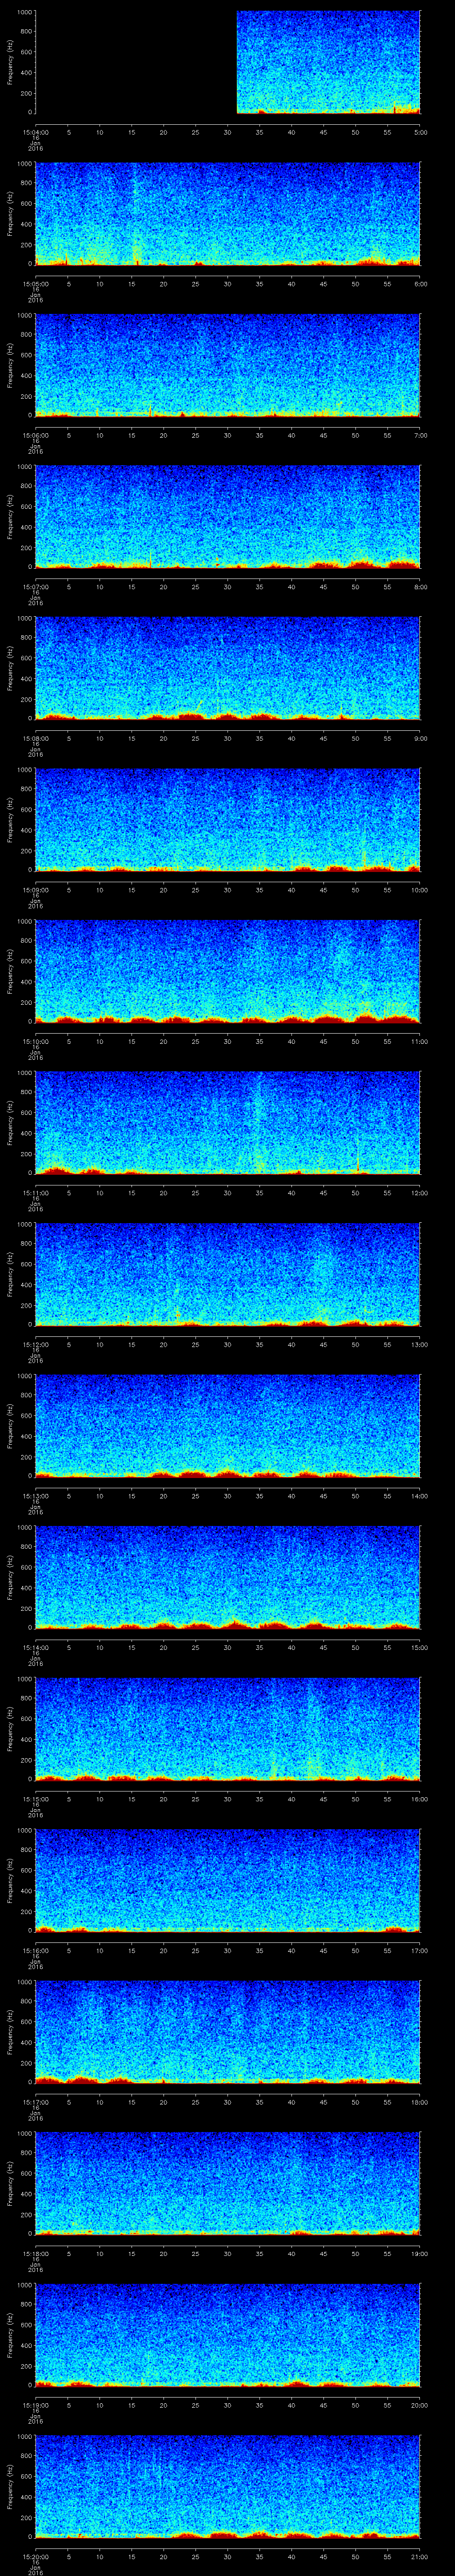Screen dimensions: 455x2576
Task: Click the '17:00' end time label
Action: pos(420,1950)
